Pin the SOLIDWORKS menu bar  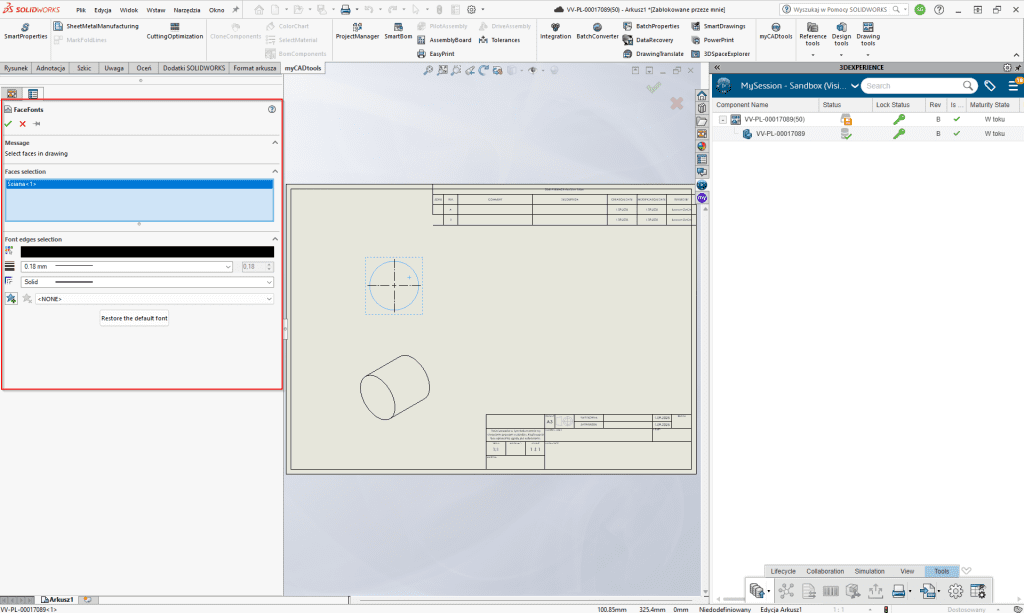236,10
